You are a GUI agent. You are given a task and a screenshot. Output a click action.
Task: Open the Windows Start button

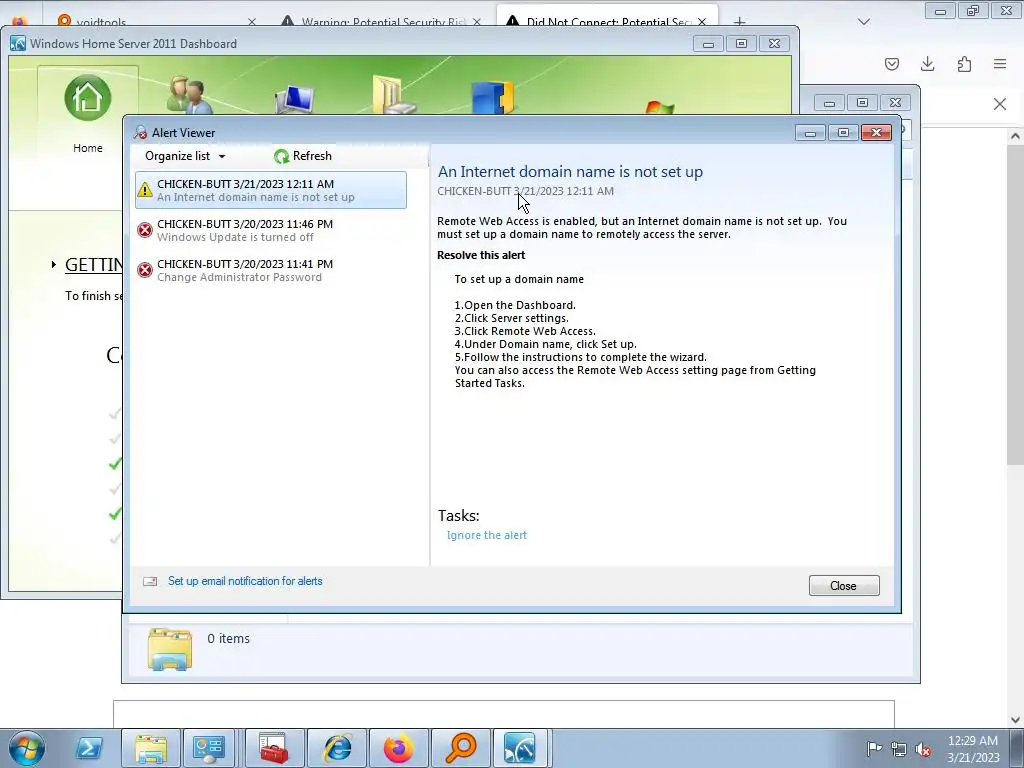pyautogui.click(x=27, y=748)
